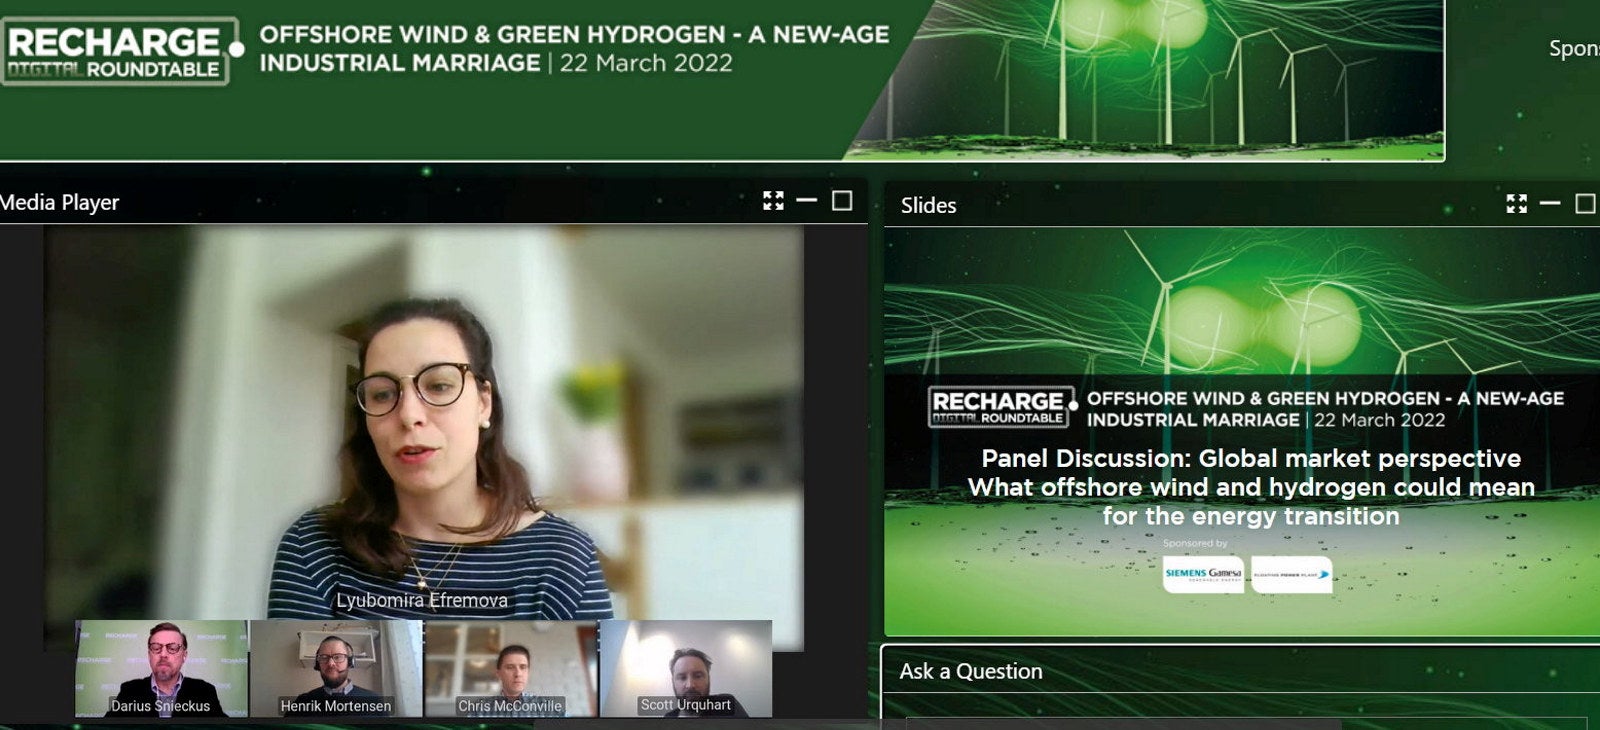Open the Siemens Gamesa sponsor logo
The height and width of the screenshot is (730, 1600).
pos(1203,574)
